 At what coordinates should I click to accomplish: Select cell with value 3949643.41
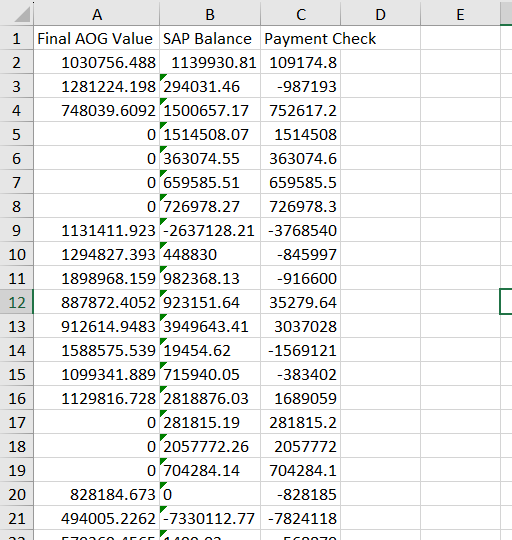210,326
